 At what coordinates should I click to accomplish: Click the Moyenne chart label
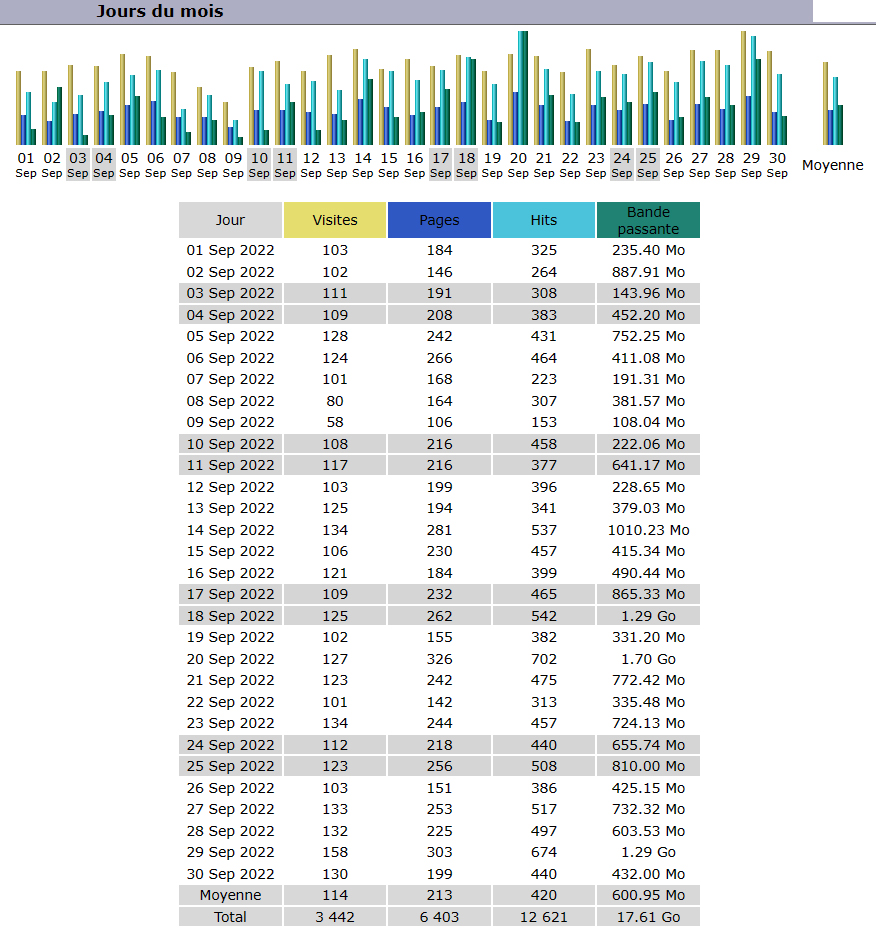[x=833, y=165]
